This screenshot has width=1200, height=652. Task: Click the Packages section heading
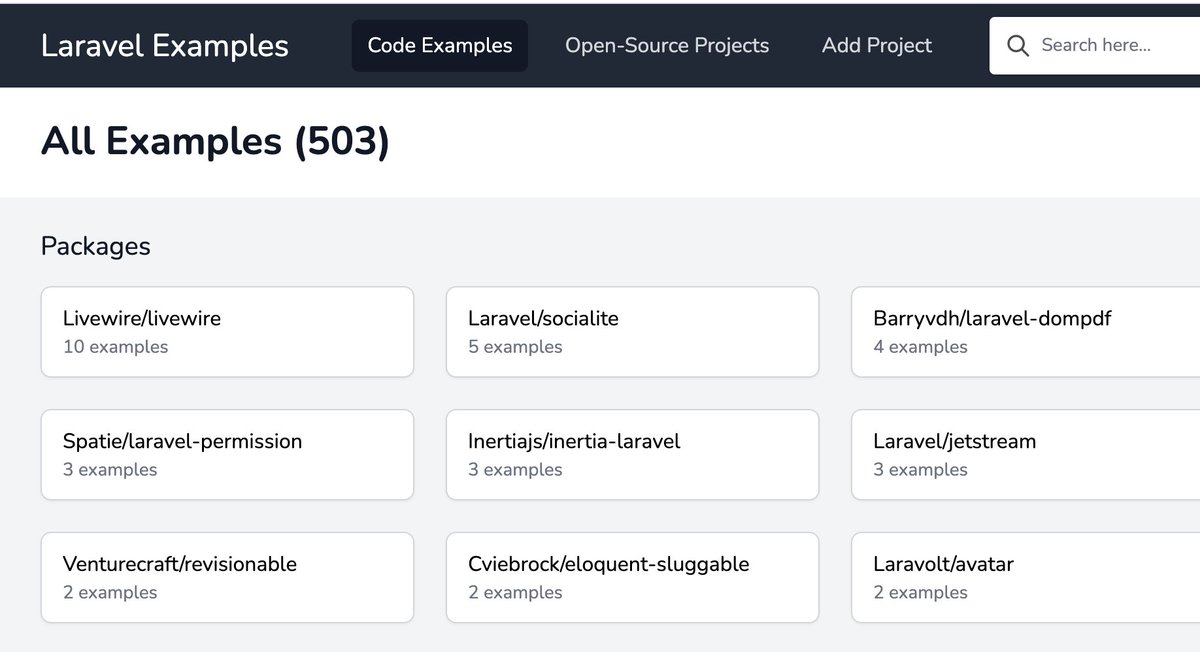point(96,246)
